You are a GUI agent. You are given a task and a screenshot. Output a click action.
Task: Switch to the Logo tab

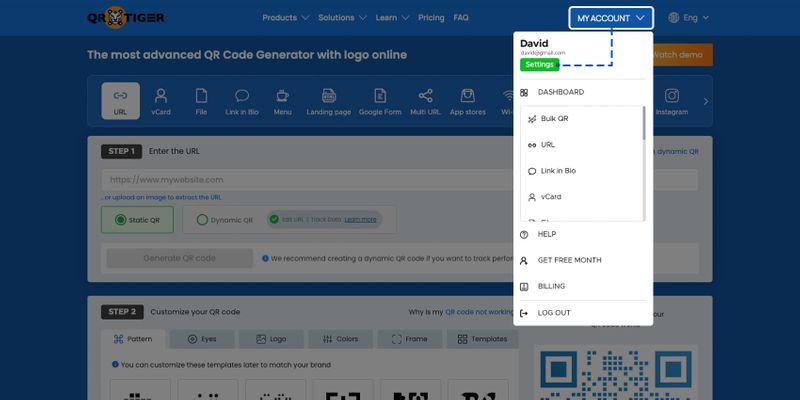pos(271,339)
